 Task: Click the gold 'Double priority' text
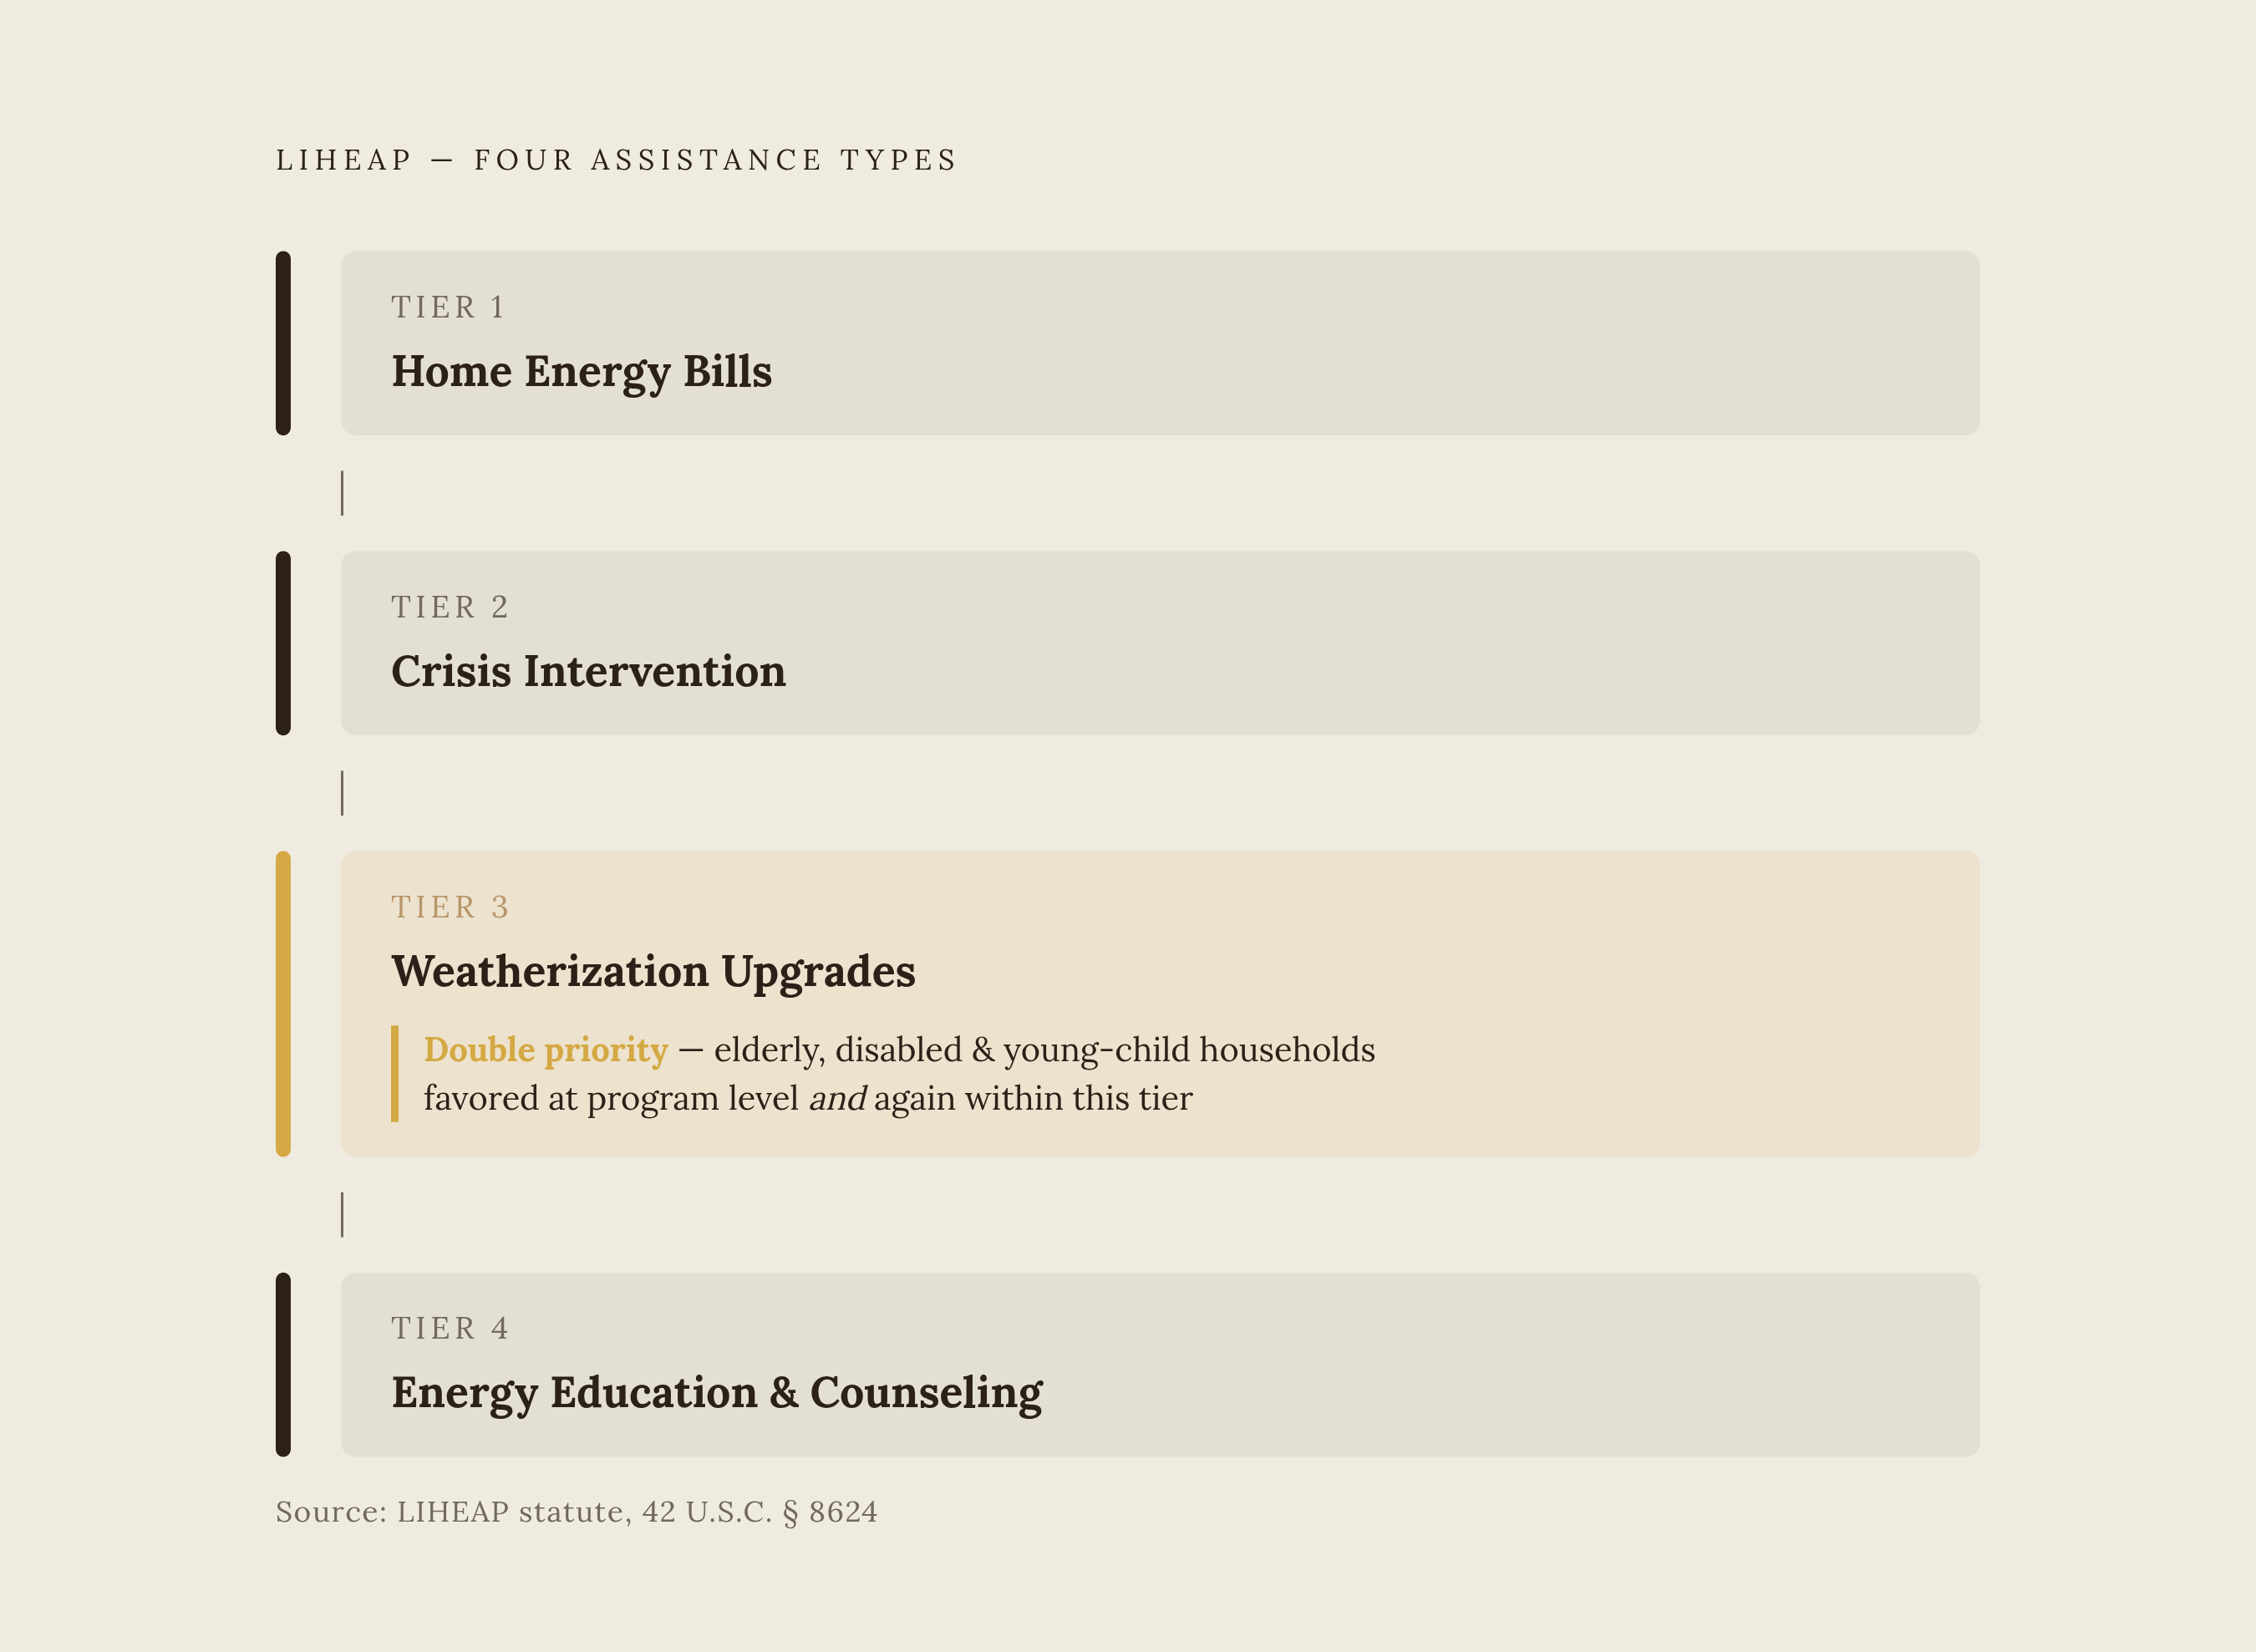pos(546,1050)
